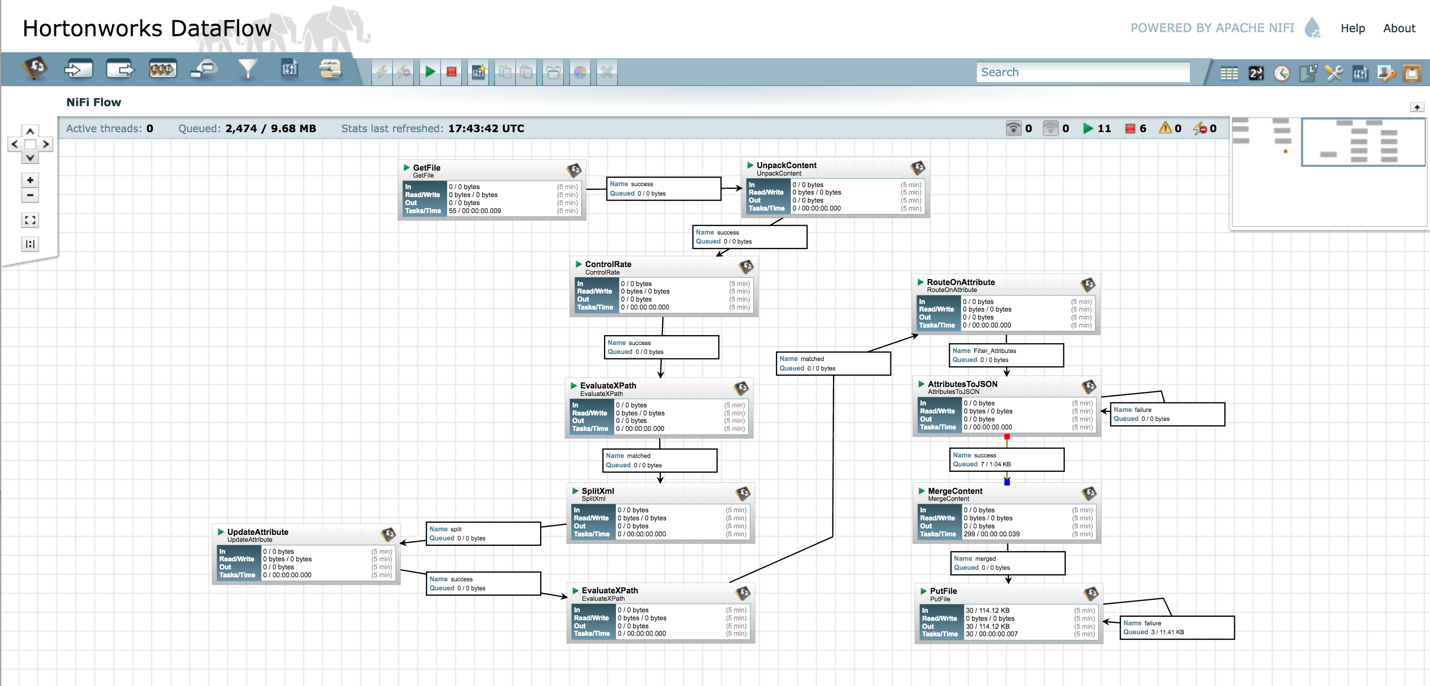Select the Input Port icon in the toolbar
This screenshot has height=686, width=1430.
coord(78,69)
